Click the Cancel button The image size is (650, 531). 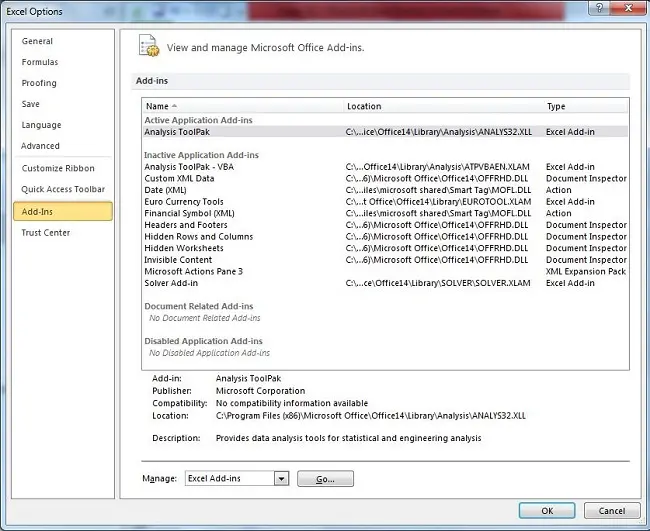pyautogui.click(x=611, y=511)
